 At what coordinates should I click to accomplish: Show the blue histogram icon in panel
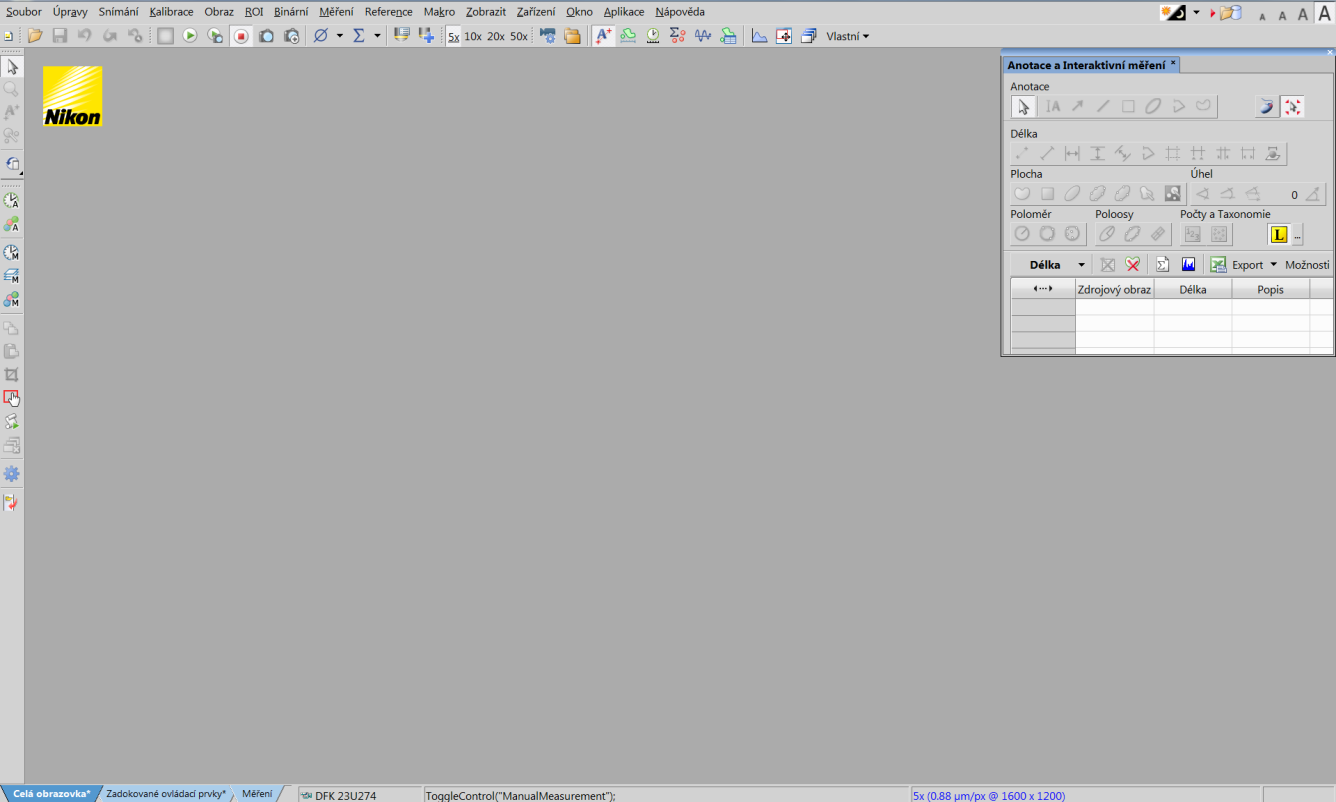(x=1188, y=265)
